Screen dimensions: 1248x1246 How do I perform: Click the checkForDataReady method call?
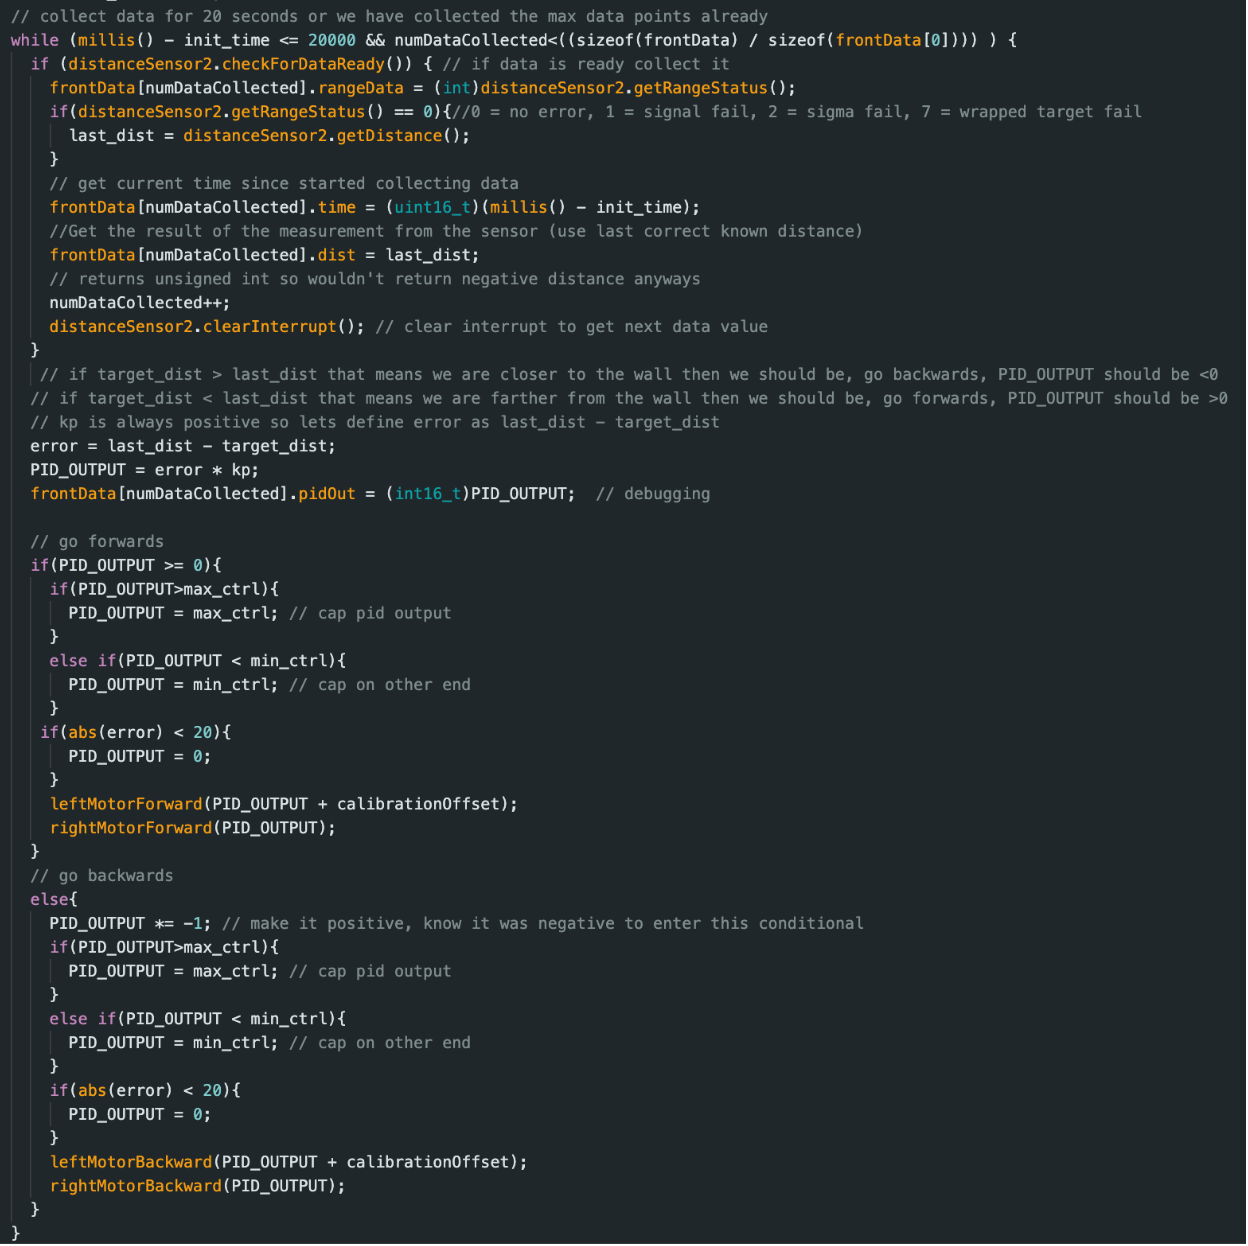coord(303,64)
